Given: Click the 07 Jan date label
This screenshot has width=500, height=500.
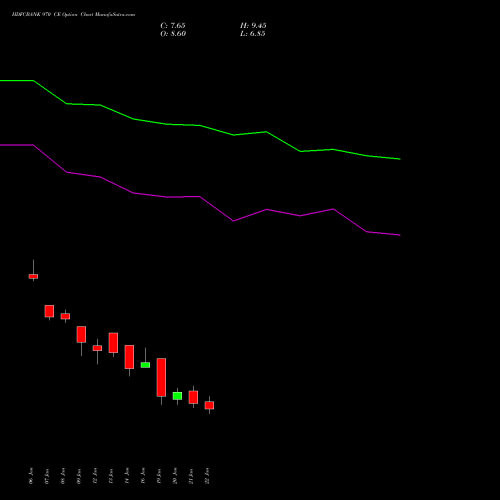Looking at the screenshot, I should coord(47,476).
